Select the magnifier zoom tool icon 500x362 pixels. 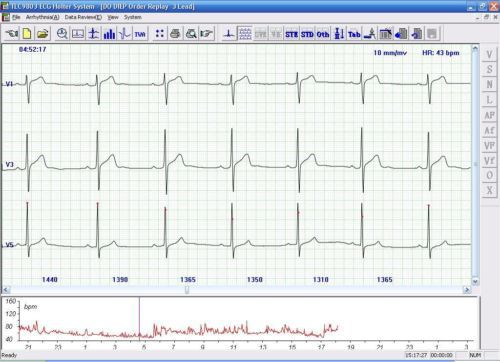point(62,33)
